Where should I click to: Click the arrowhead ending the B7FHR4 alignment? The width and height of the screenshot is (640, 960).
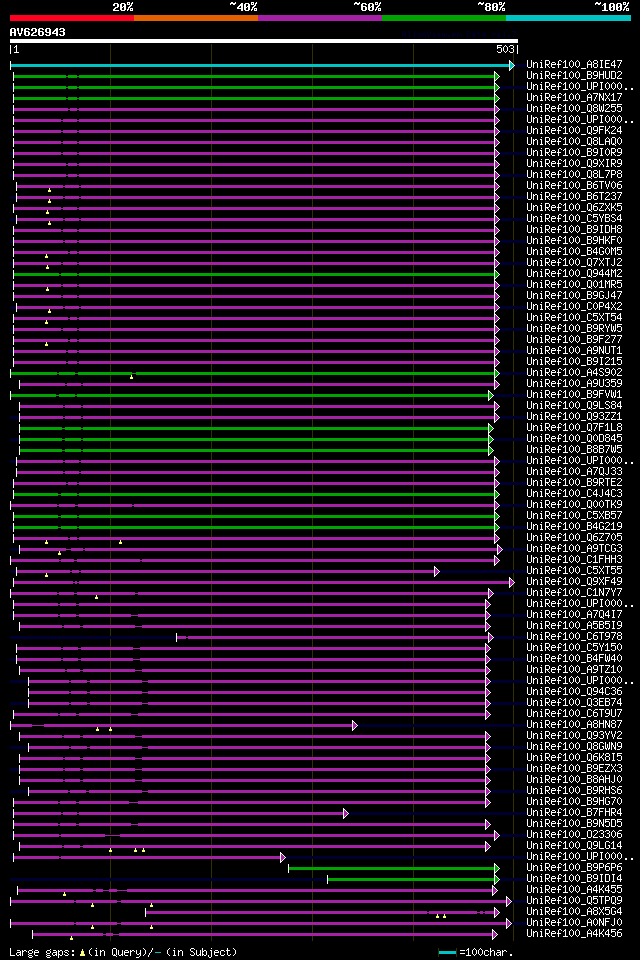click(x=346, y=814)
